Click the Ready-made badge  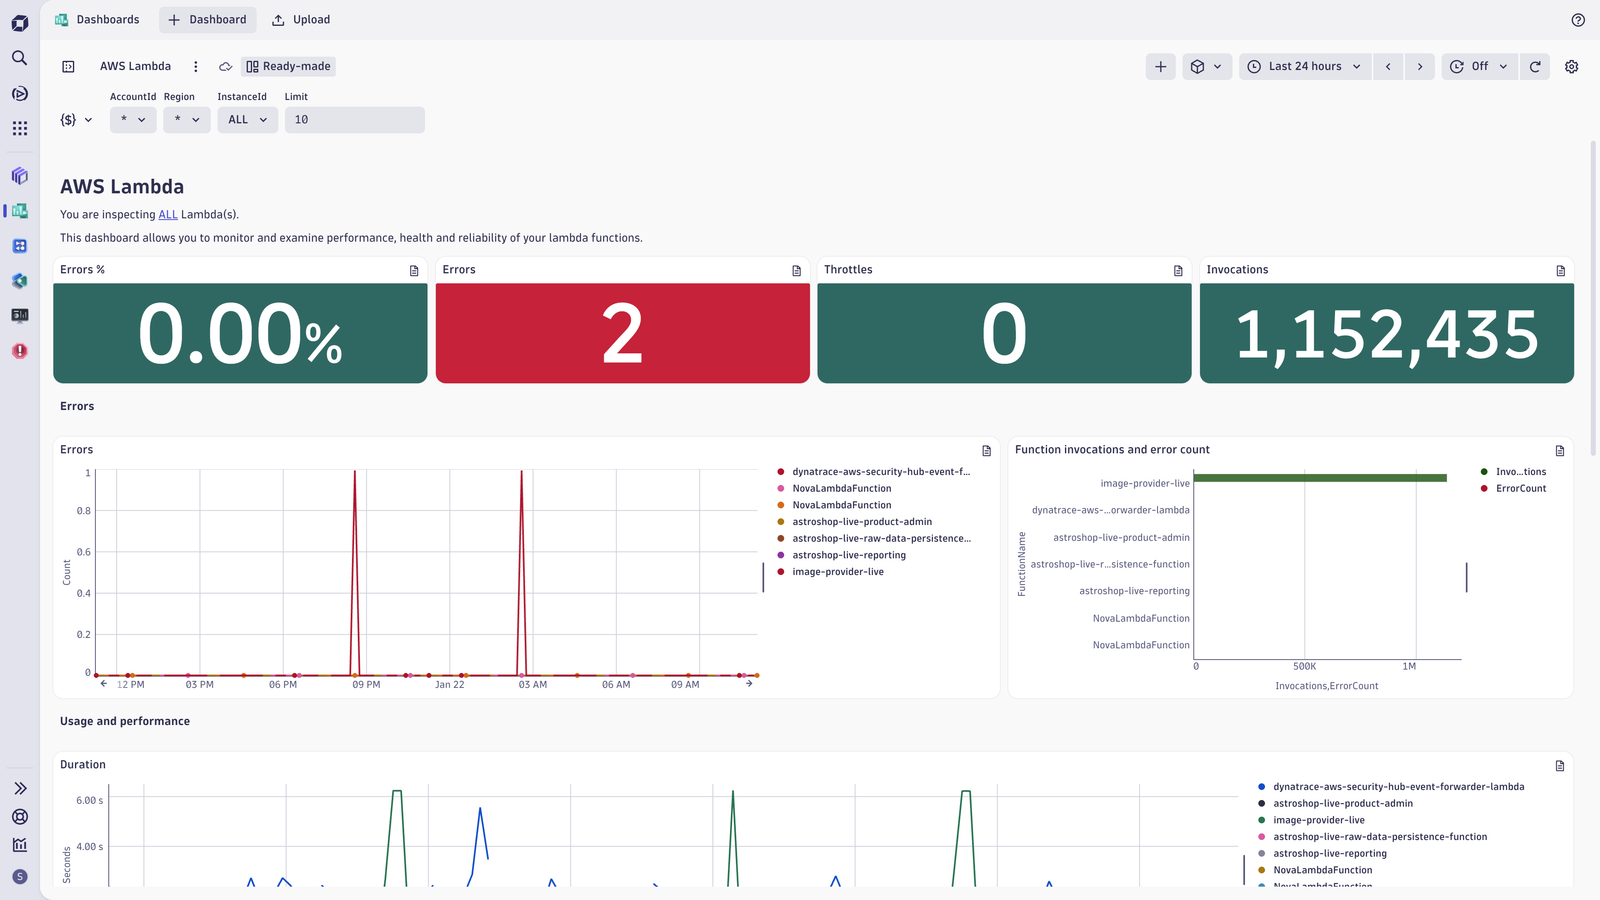pos(288,67)
